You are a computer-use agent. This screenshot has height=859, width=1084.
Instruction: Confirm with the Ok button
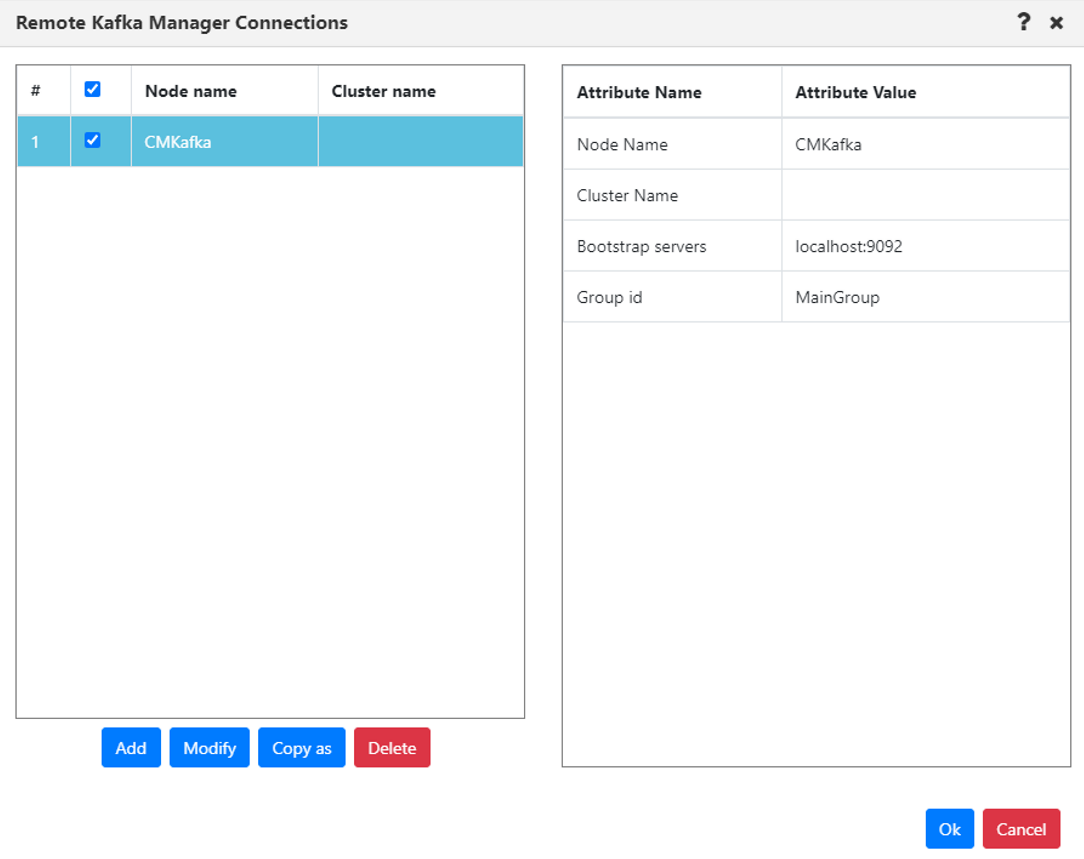pos(949,828)
